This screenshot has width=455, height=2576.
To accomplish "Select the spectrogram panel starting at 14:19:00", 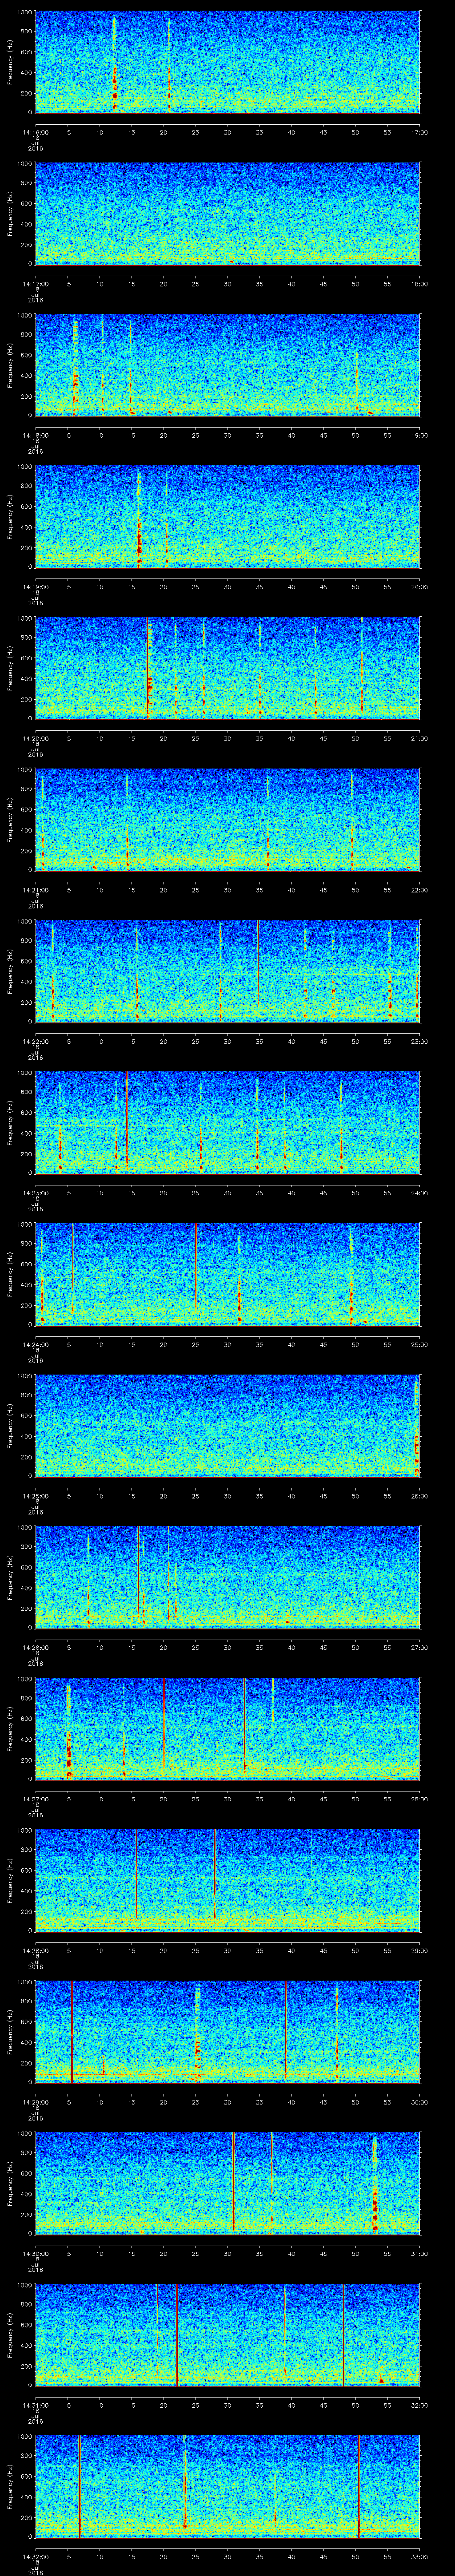I will [x=227, y=516].
